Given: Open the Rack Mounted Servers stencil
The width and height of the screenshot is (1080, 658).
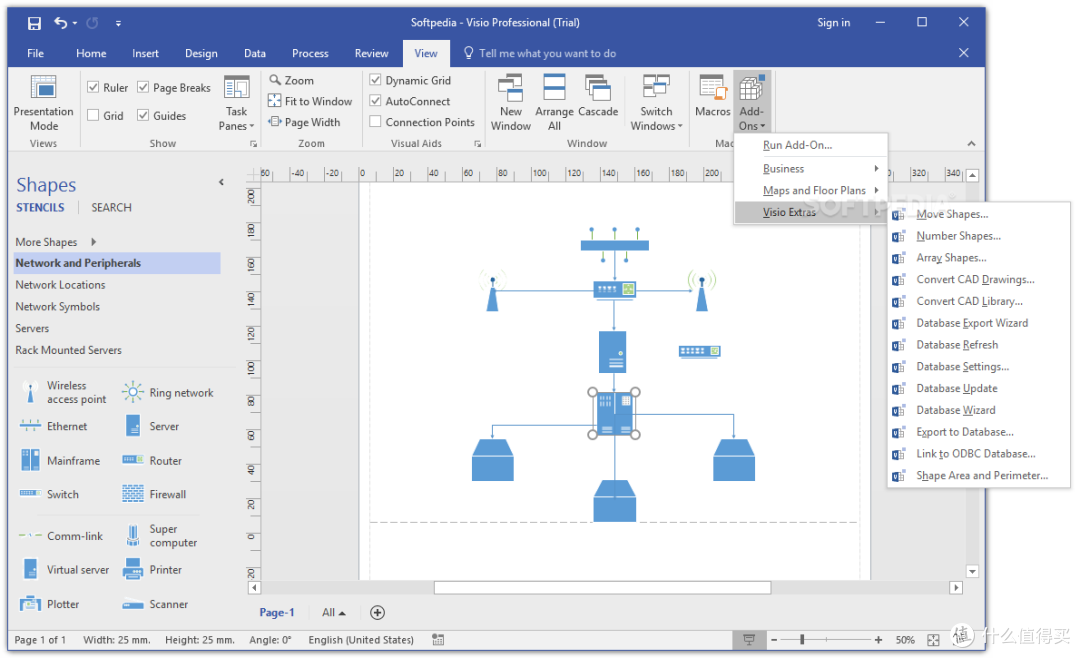Looking at the screenshot, I should [x=68, y=350].
